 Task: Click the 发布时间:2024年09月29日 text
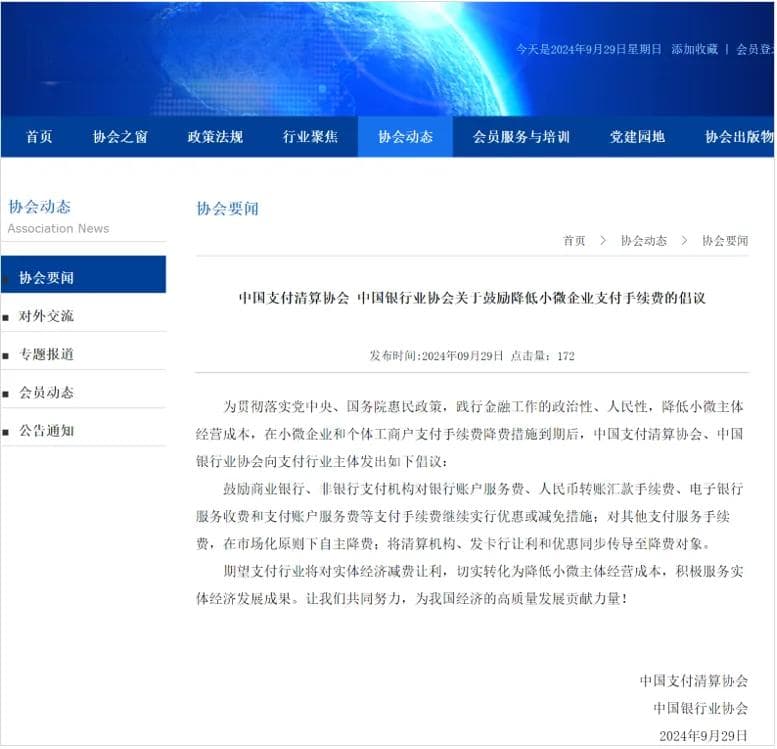[436, 356]
